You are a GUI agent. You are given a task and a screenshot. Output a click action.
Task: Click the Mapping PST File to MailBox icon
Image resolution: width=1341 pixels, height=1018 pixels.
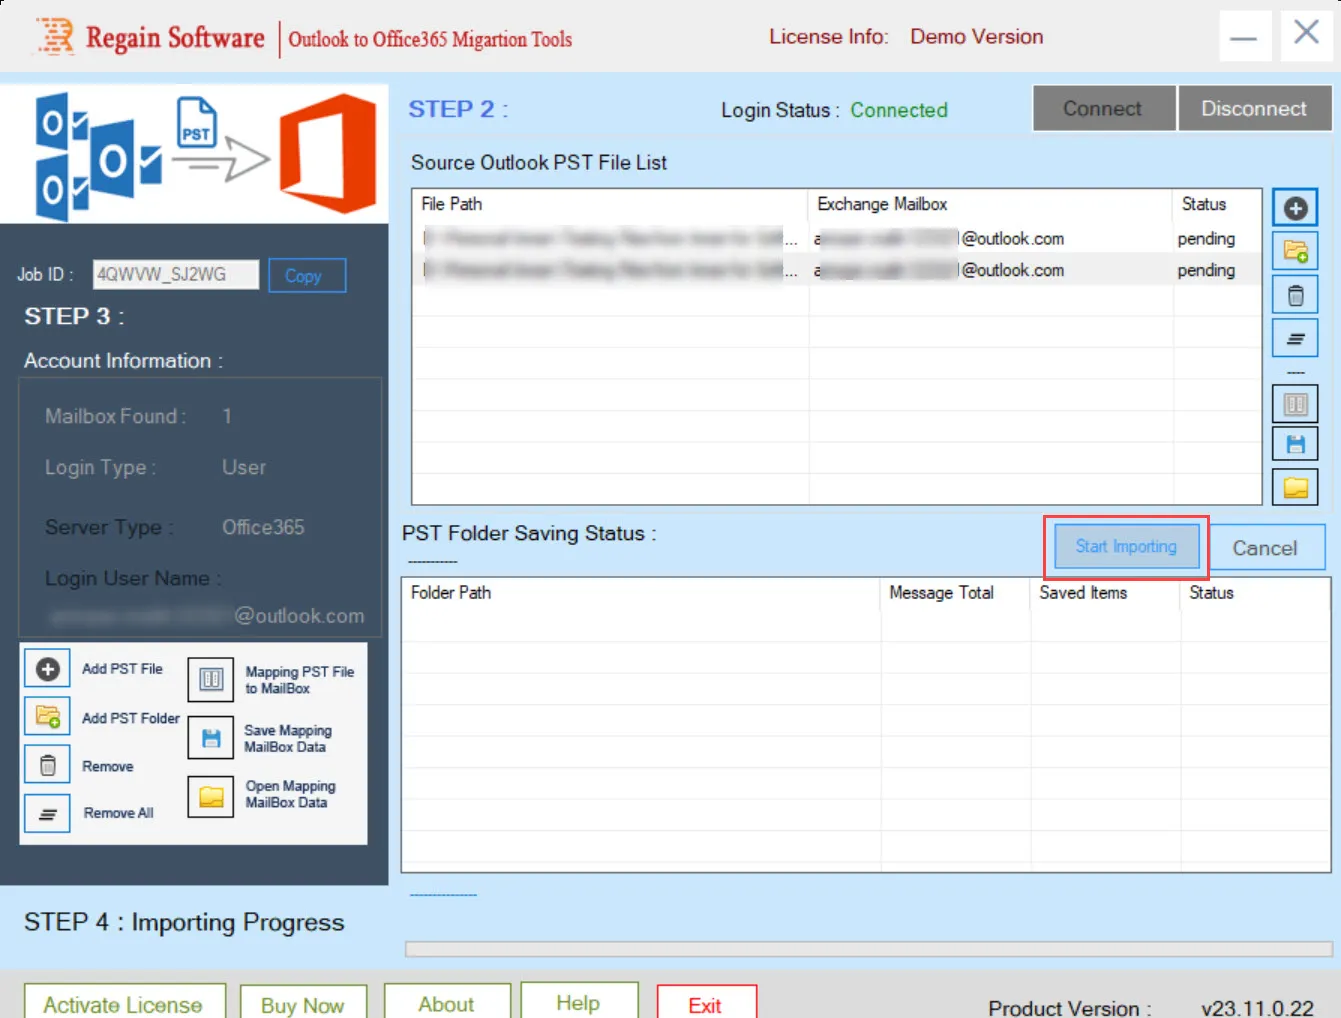coord(211,680)
